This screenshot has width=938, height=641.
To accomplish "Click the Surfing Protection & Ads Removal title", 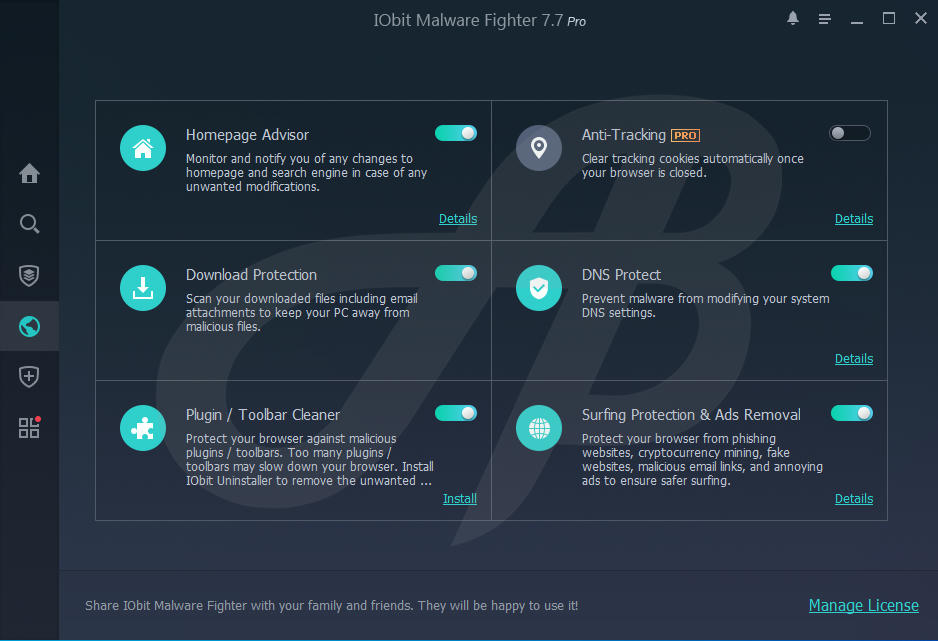I will pos(691,415).
